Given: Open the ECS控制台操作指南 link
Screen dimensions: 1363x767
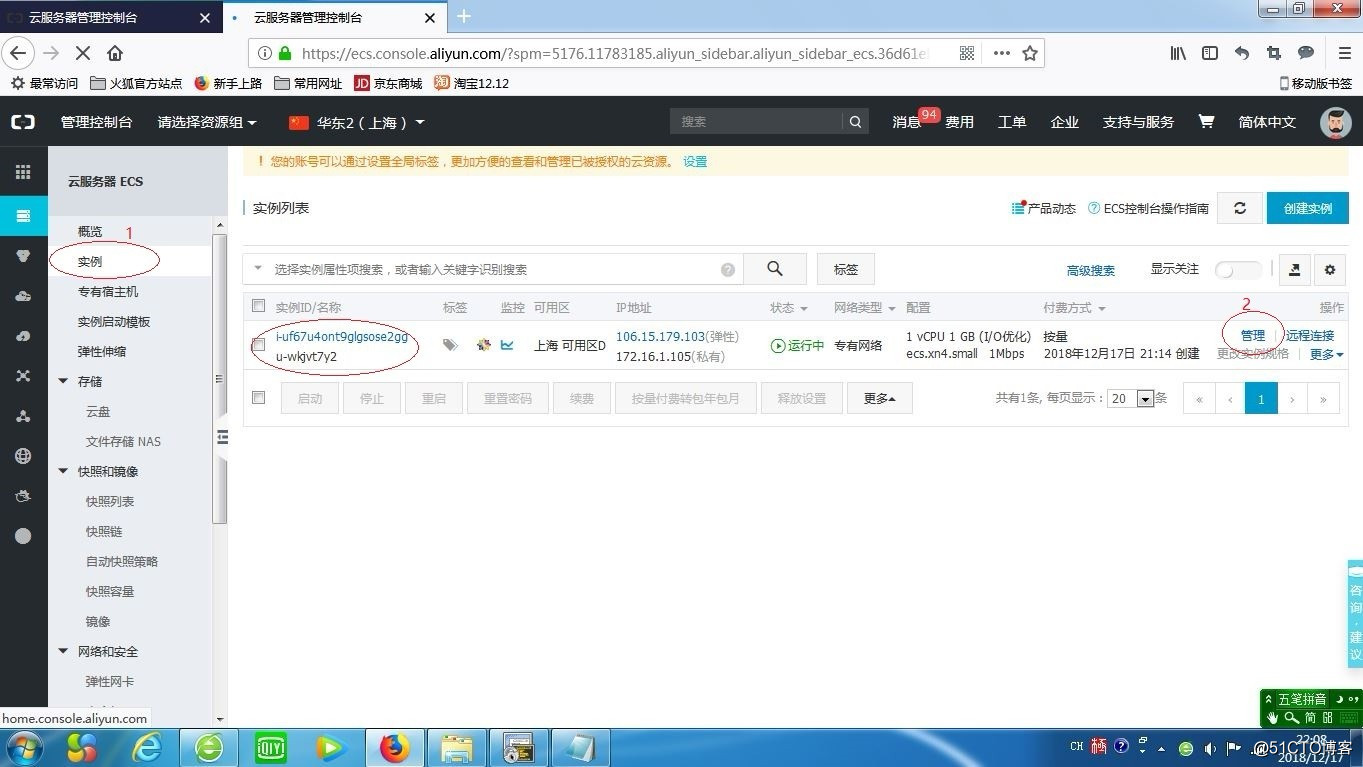Looking at the screenshot, I should [1149, 208].
